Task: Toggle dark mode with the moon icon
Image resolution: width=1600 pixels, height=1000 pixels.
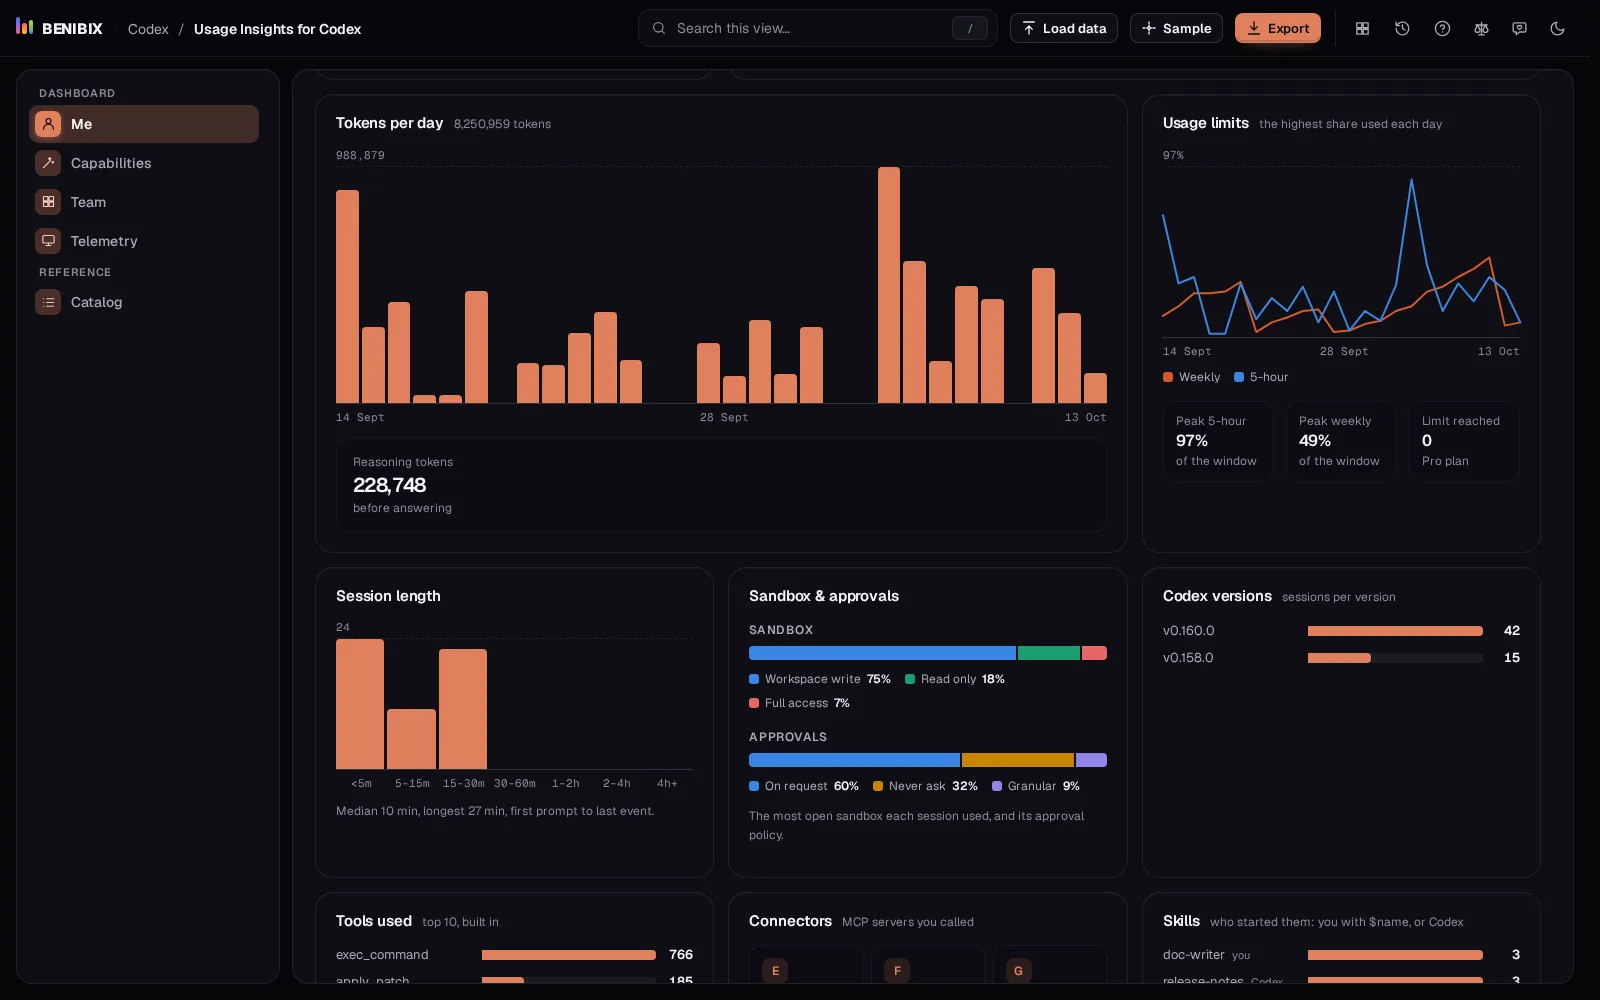Action: pos(1557,28)
